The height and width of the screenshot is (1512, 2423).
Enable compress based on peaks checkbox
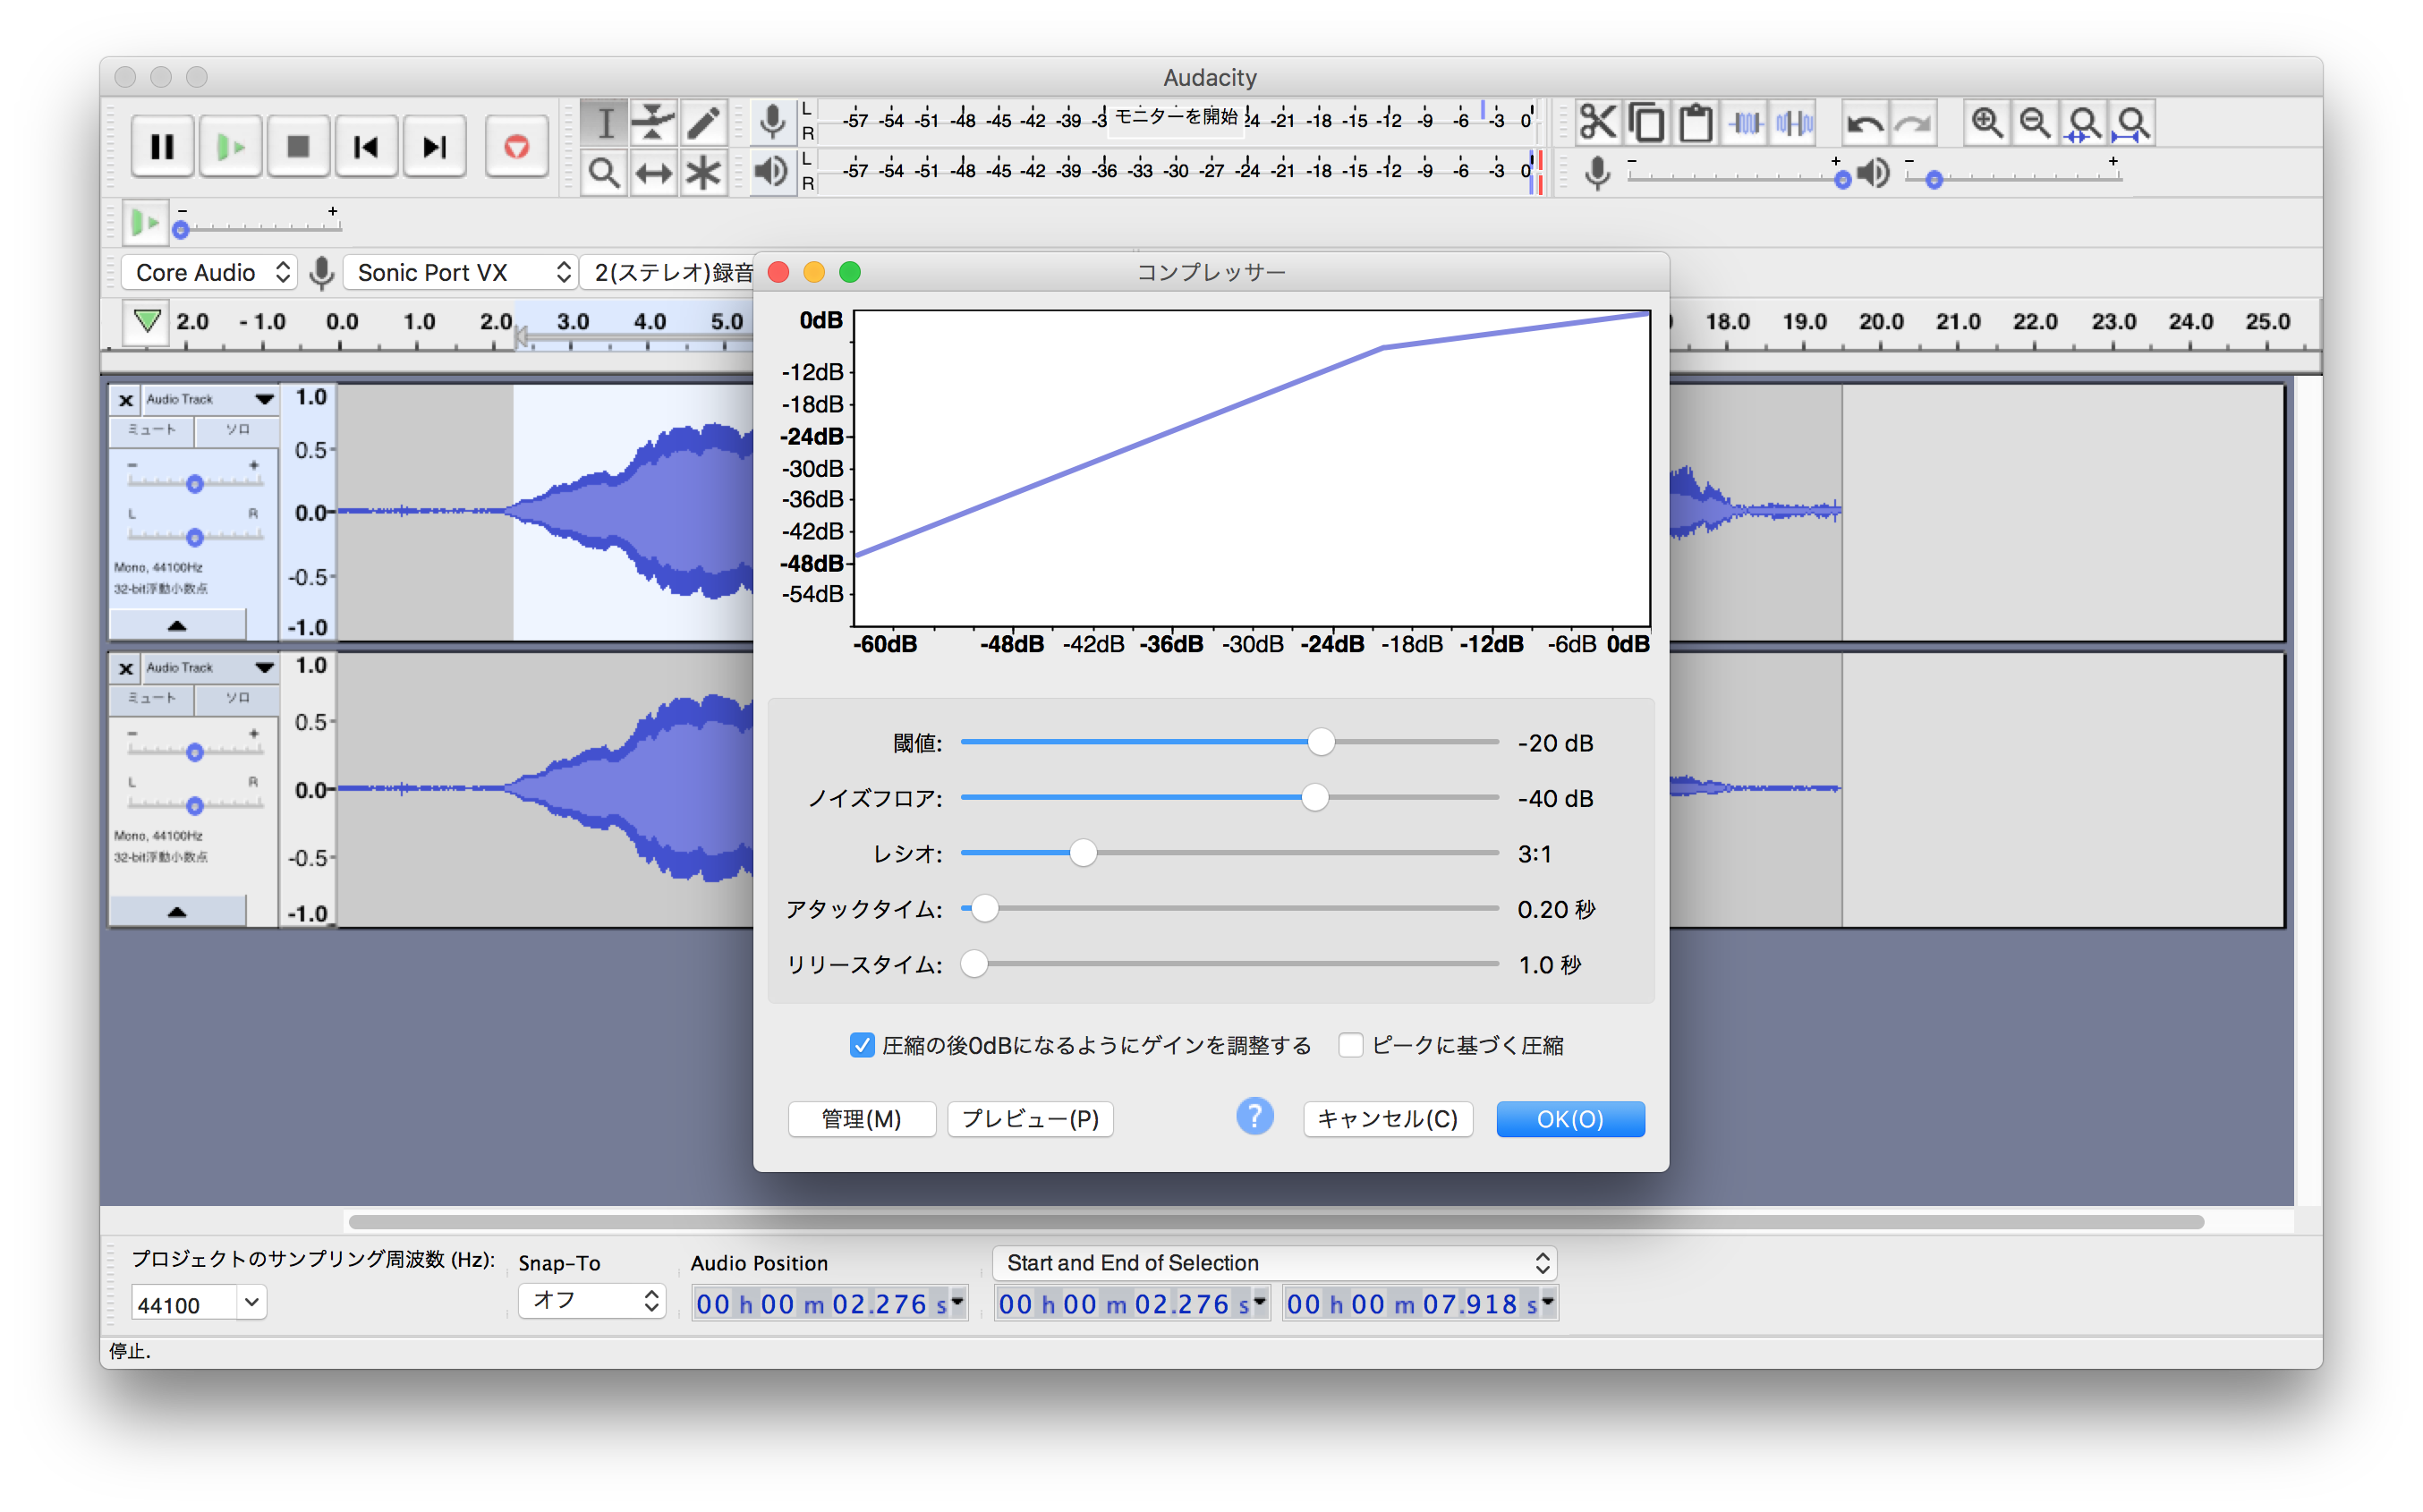(x=1350, y=1045)
